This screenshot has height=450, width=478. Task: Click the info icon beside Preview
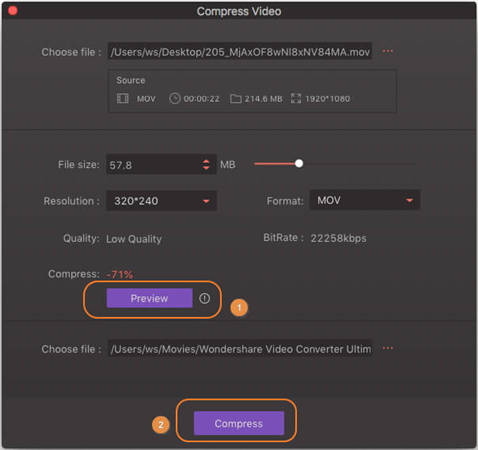coord(204,298)
